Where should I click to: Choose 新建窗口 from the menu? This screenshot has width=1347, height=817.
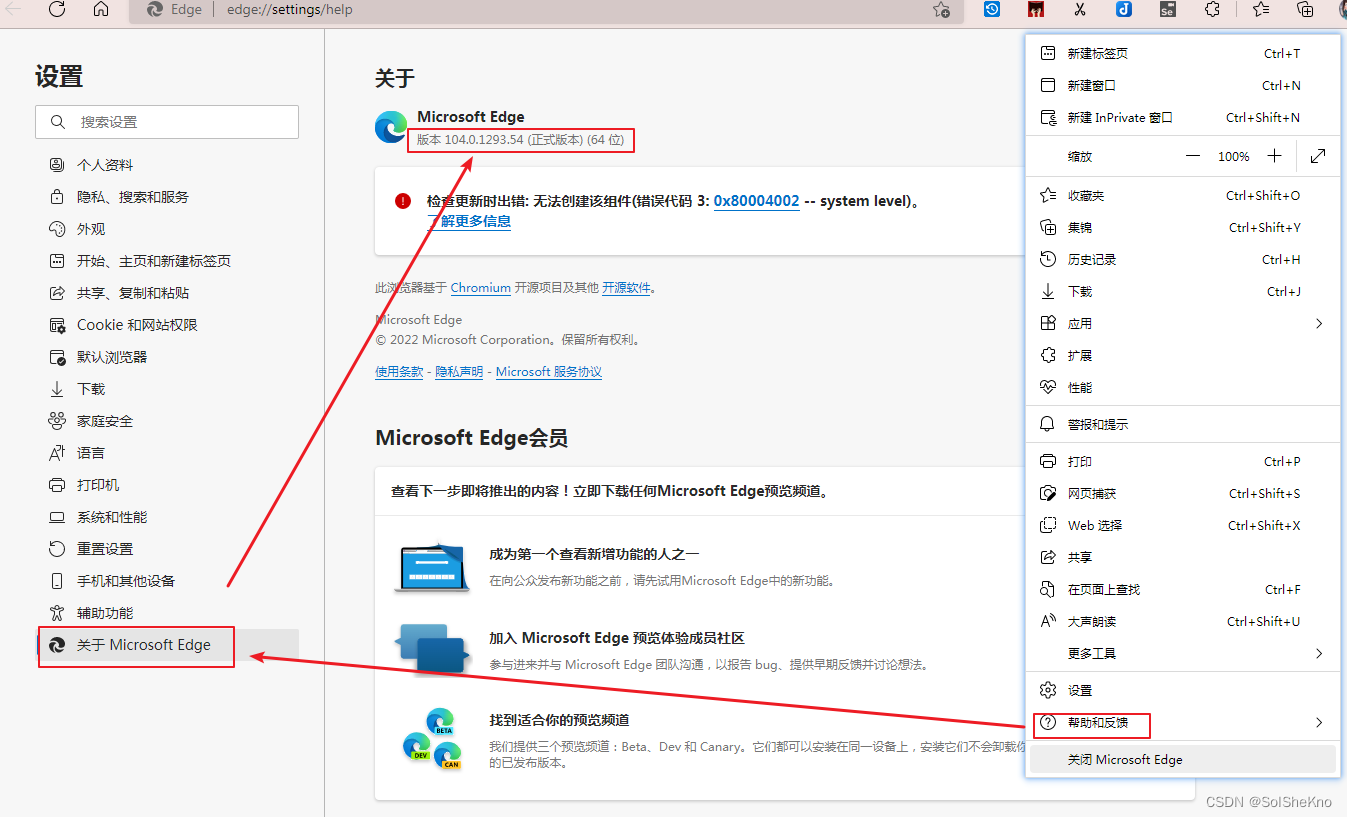[x=1183, y=85]
